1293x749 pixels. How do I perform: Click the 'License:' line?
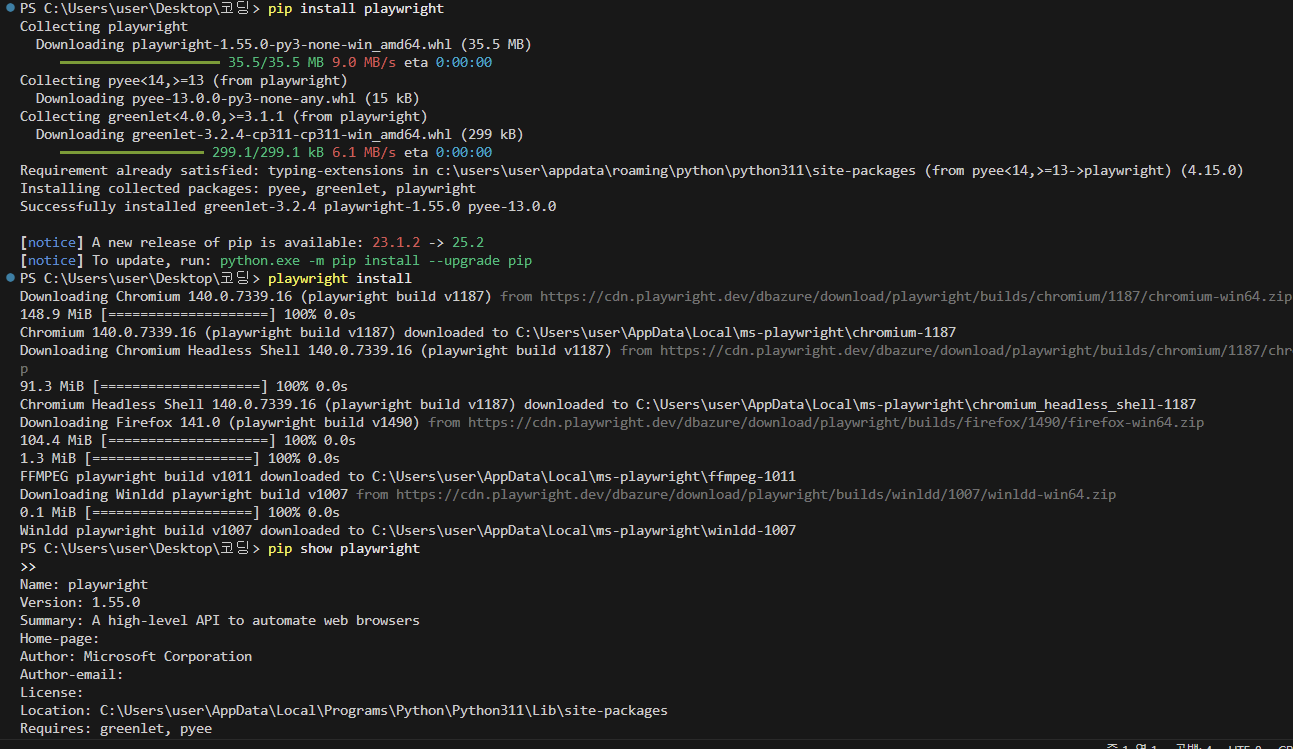(52, 692)
